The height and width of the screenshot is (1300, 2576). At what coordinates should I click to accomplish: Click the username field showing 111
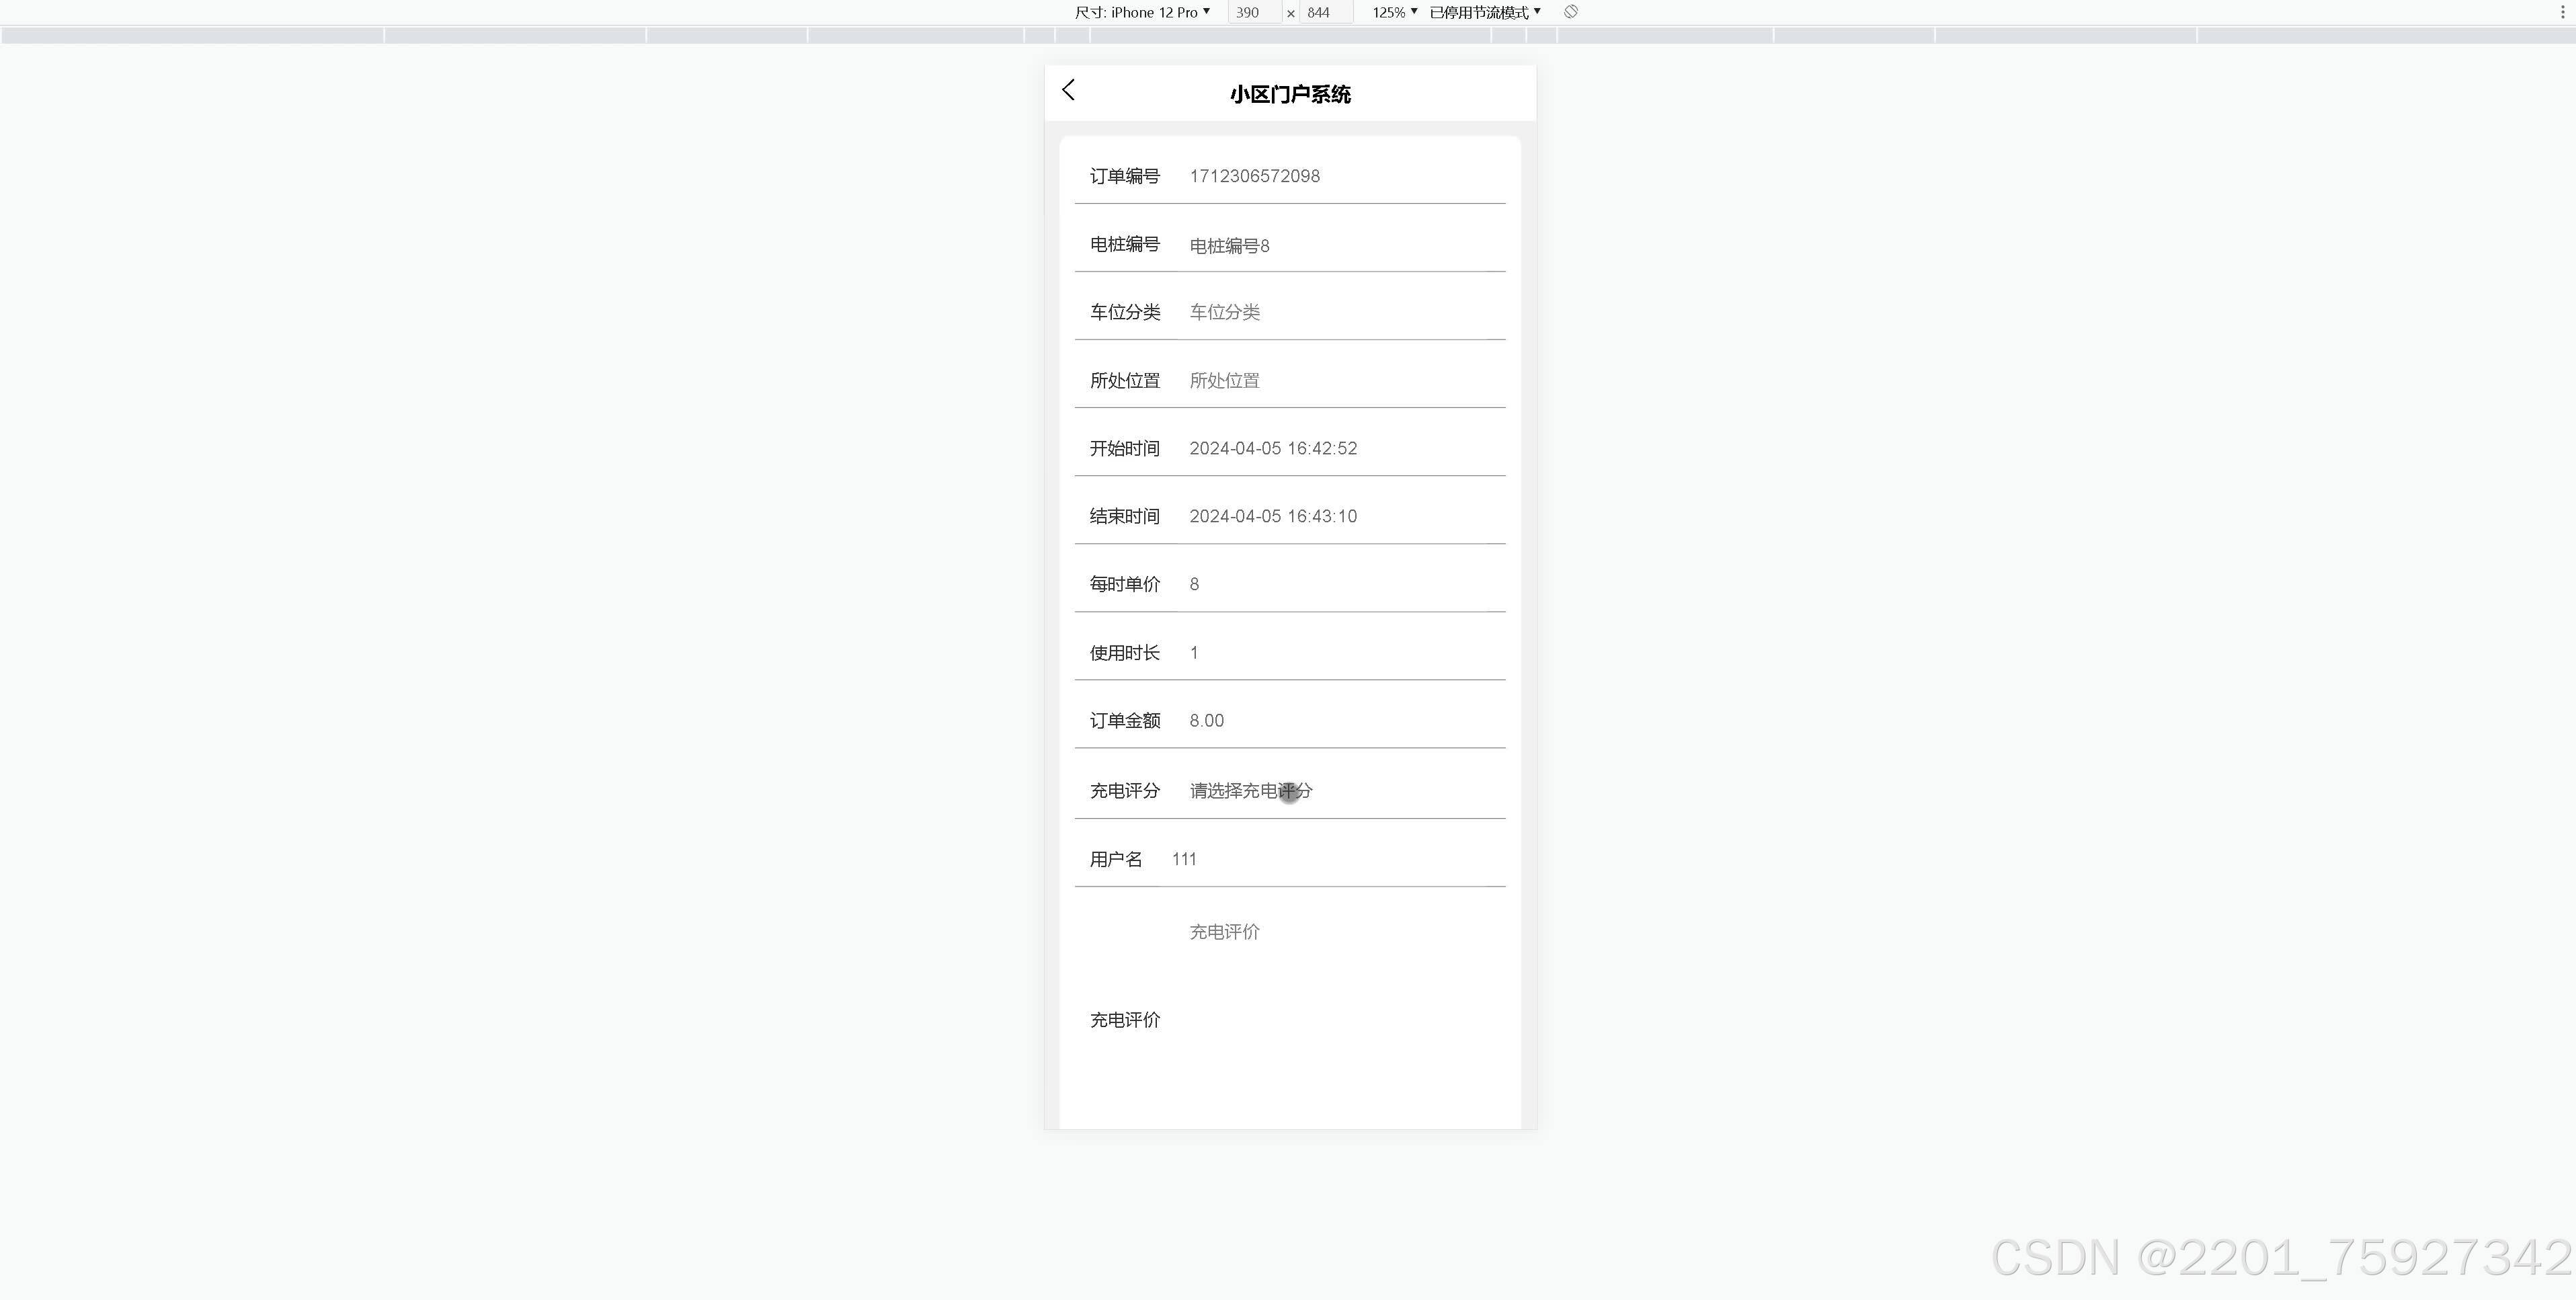click(1330, 859)
